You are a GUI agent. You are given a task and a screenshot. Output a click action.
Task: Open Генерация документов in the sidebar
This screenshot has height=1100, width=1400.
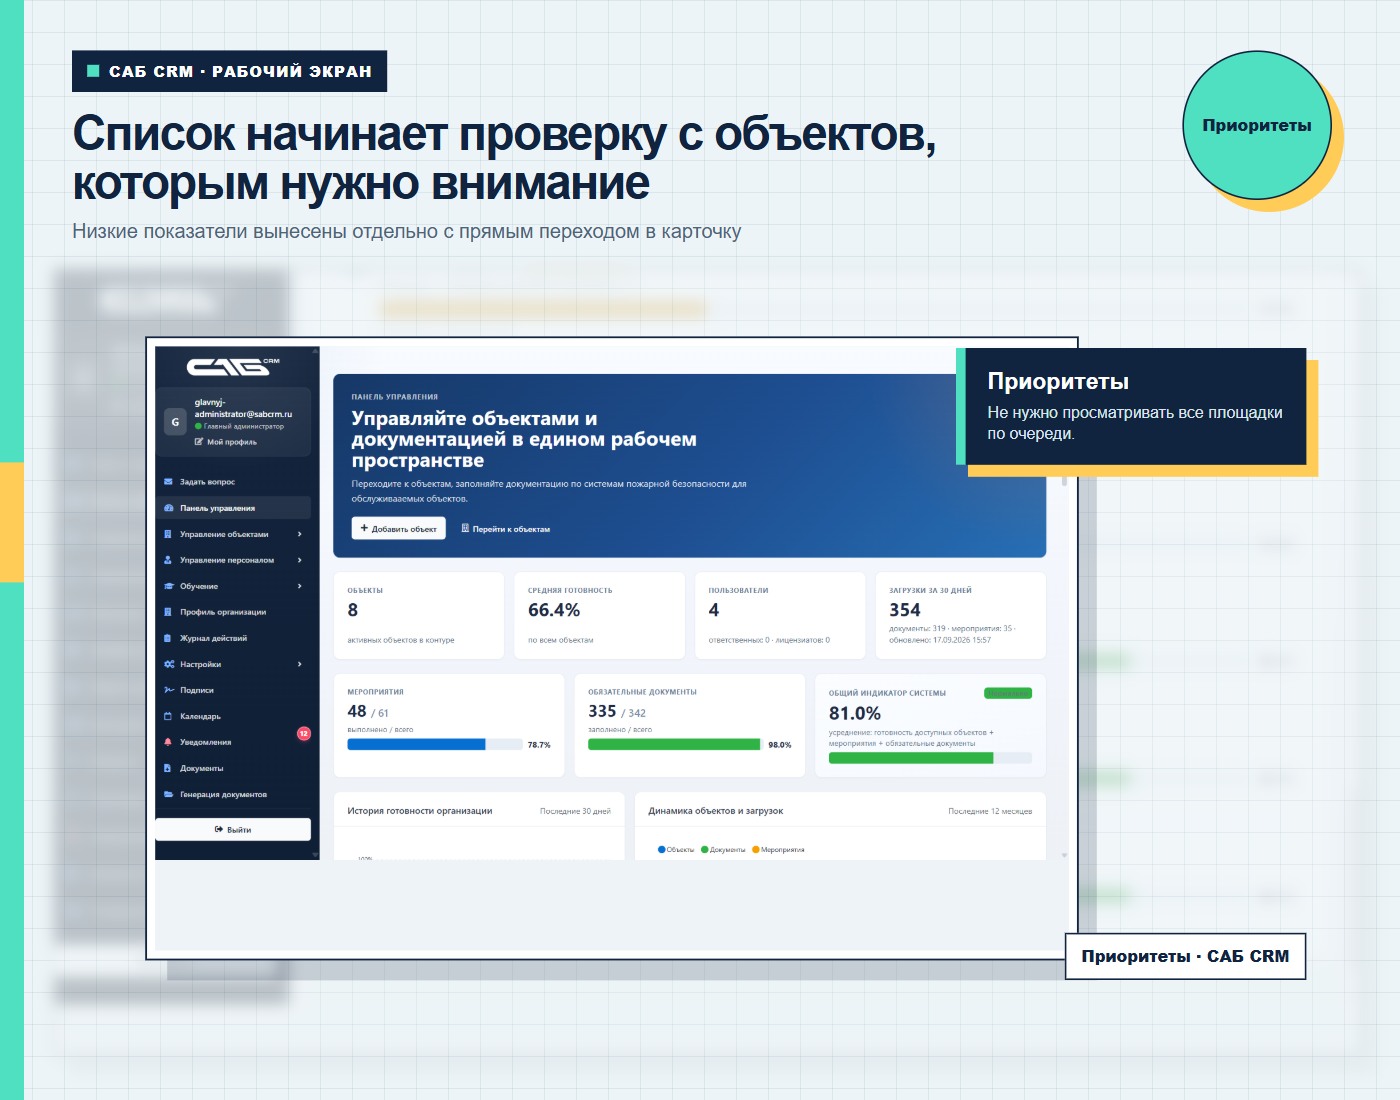click(x=233, y=794)
